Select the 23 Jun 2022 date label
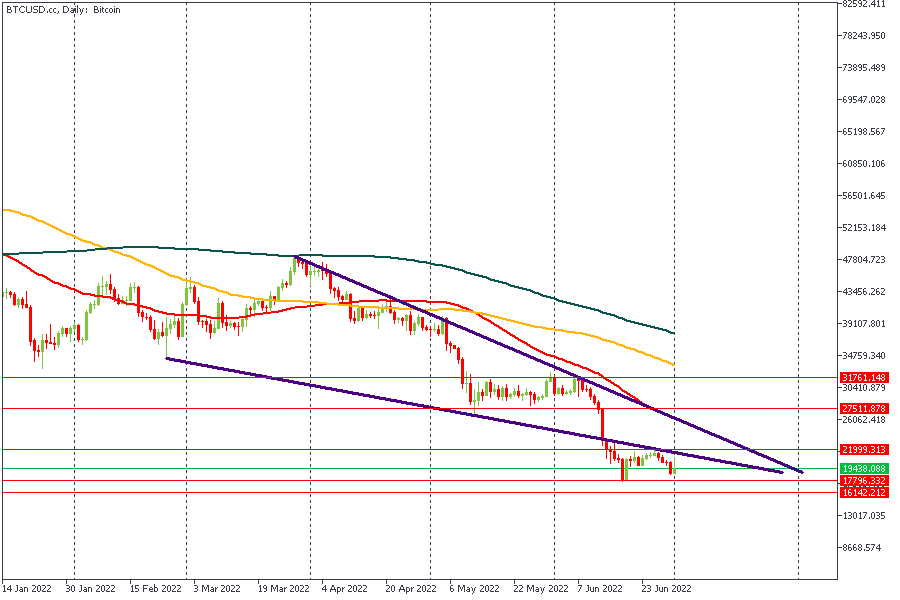900x600 pixels. coord(665,589)
